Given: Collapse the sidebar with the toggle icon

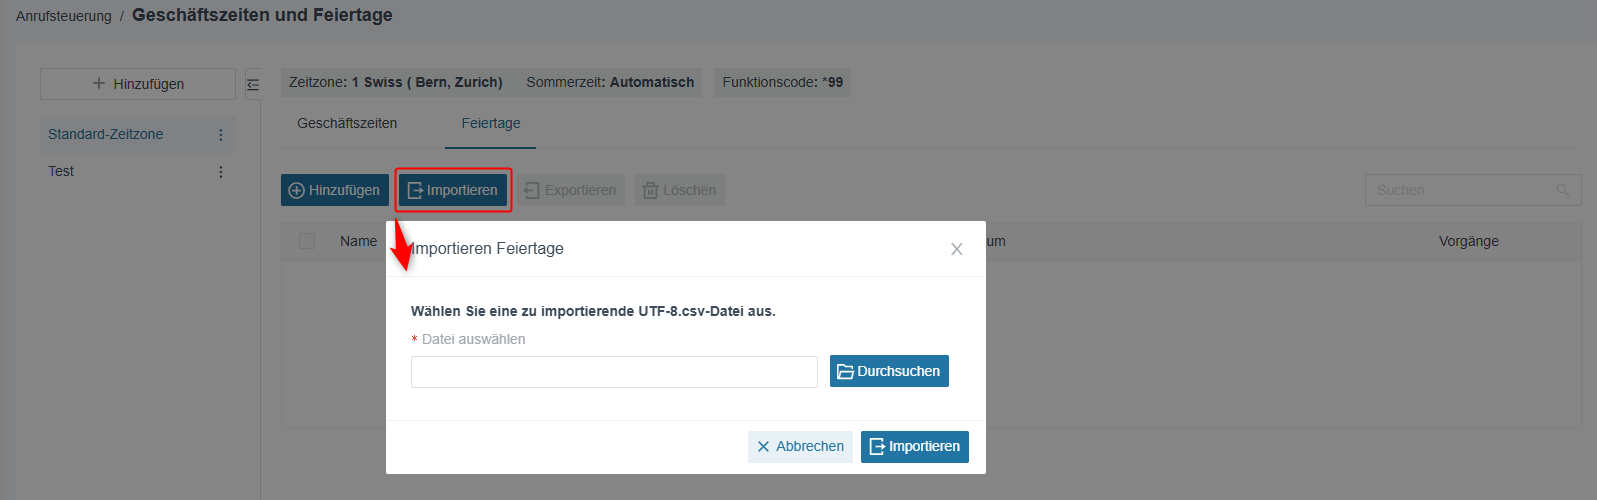Looking at the screenshot, I should [x=253, y=85].
